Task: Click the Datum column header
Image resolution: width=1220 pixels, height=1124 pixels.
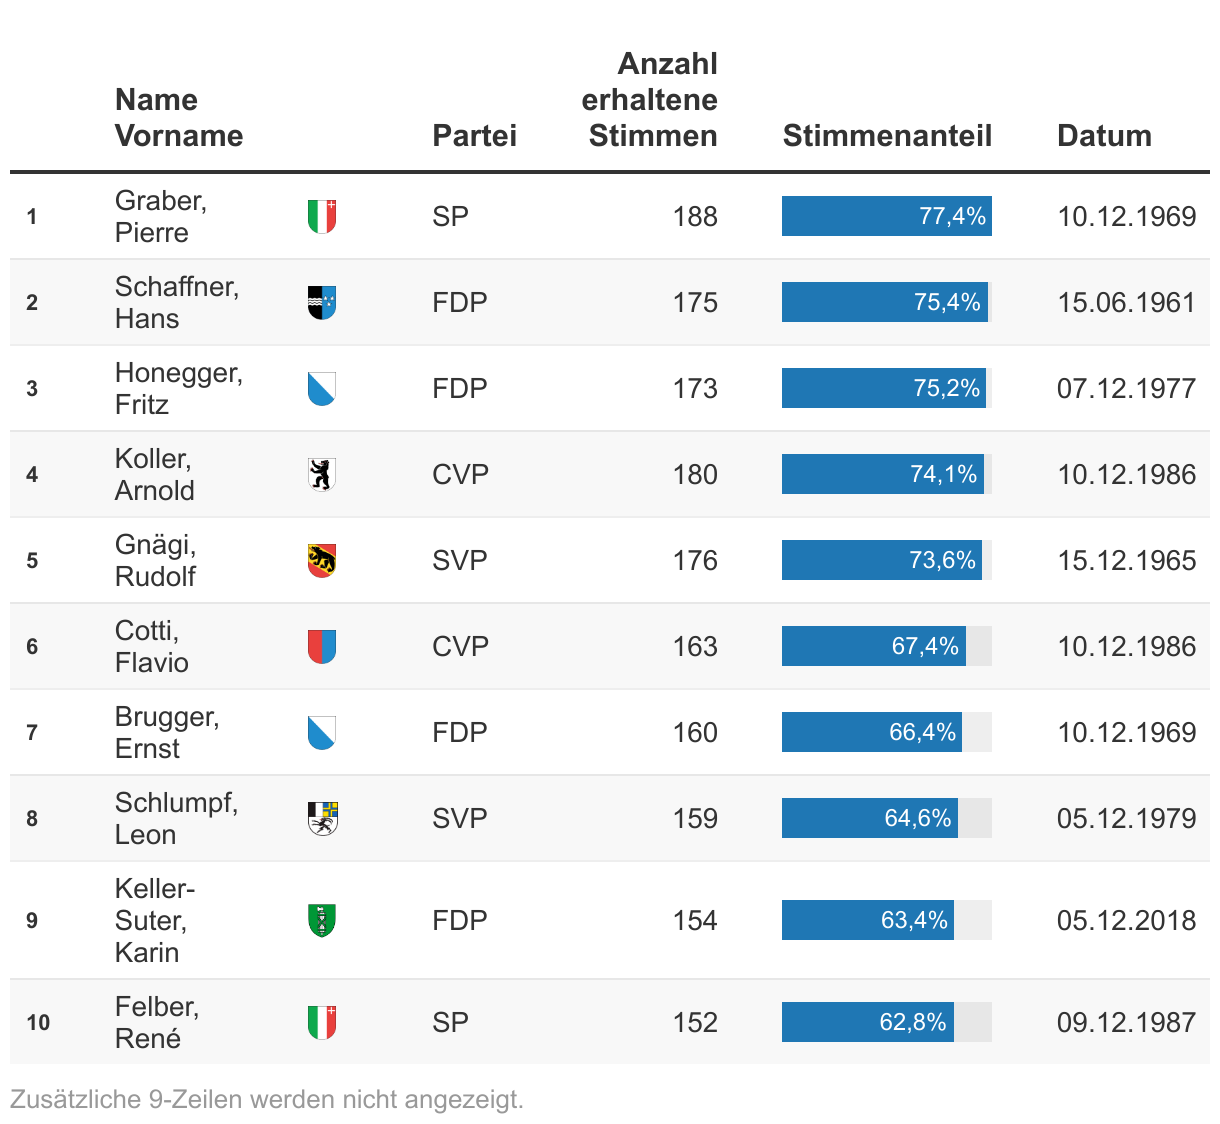Action: click(x=1104, y=136)
